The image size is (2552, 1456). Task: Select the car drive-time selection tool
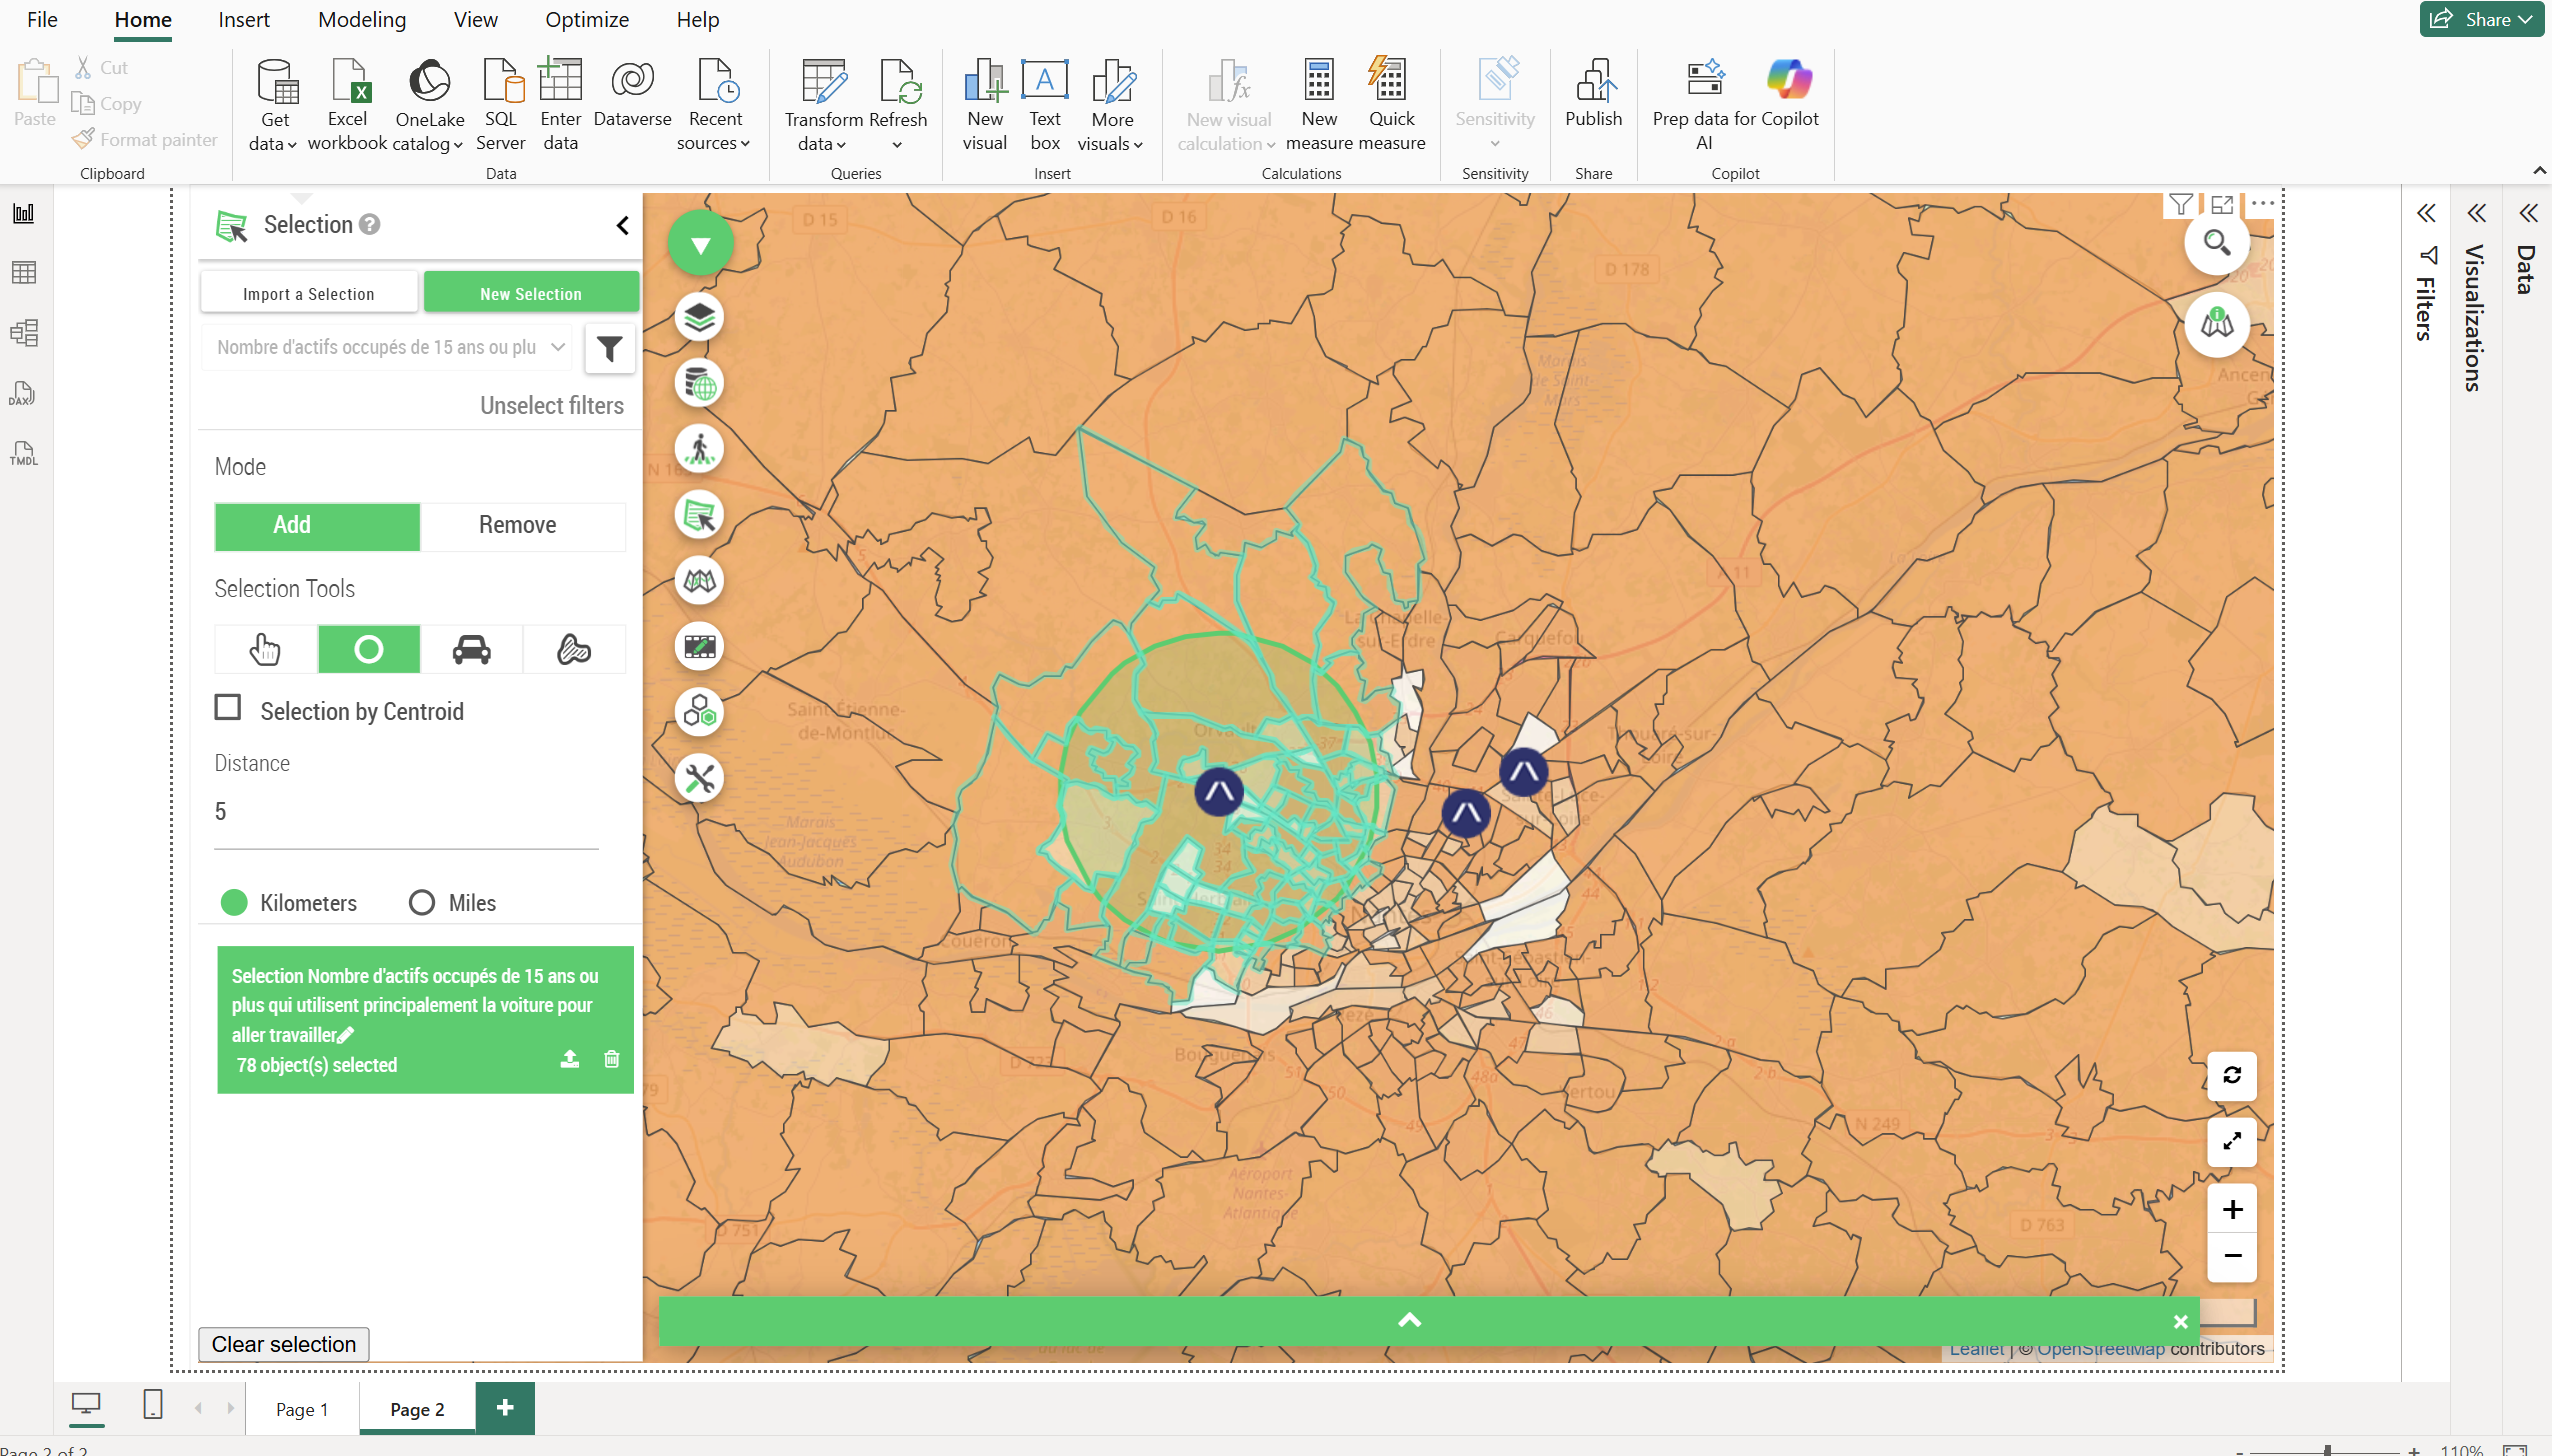pyautogui.click(x=471, y=650)
